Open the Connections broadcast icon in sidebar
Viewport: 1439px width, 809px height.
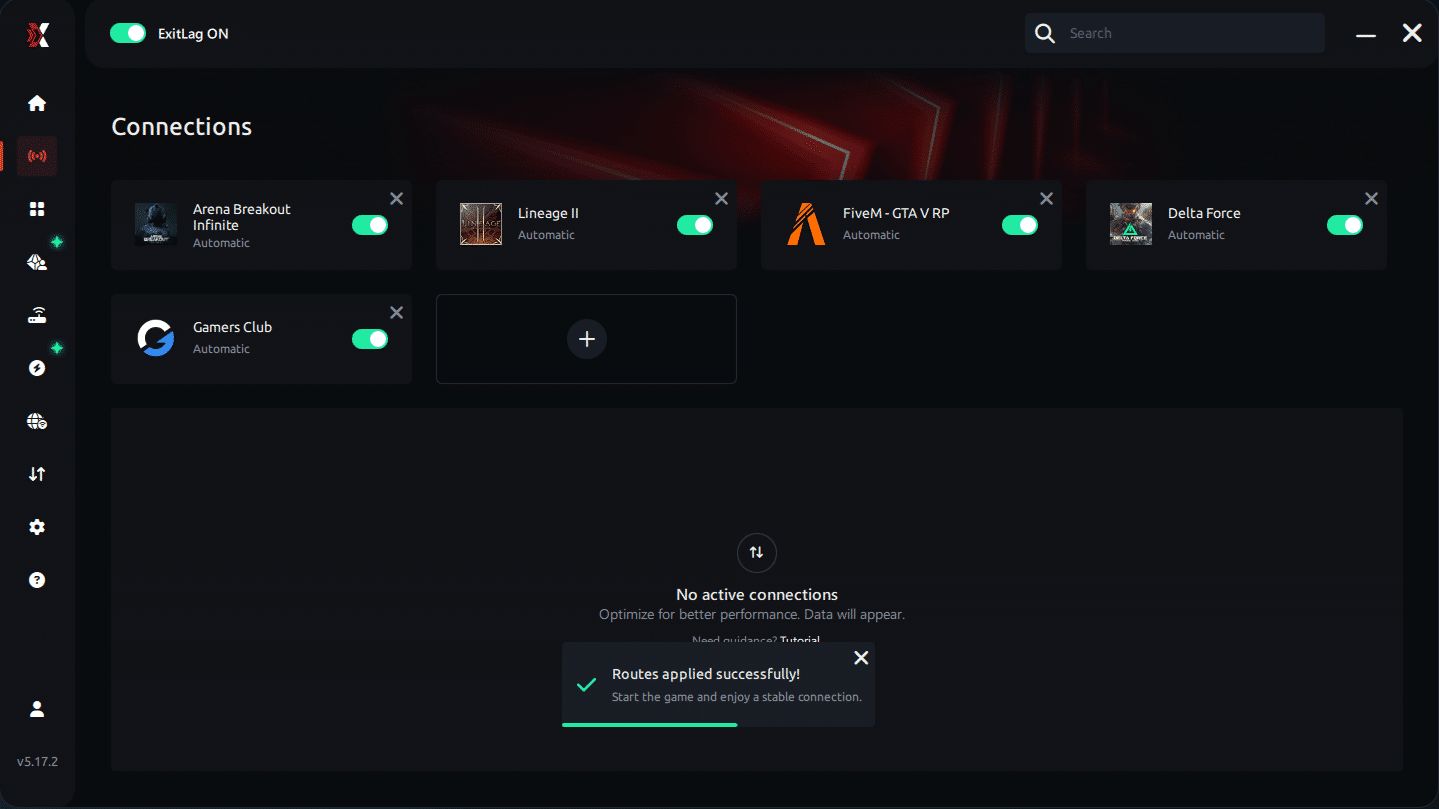coord(37,156)
